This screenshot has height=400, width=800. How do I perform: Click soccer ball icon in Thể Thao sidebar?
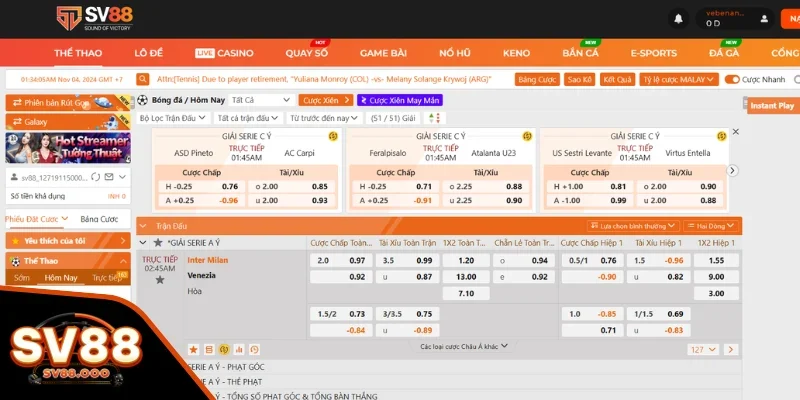tap(15, 261)
